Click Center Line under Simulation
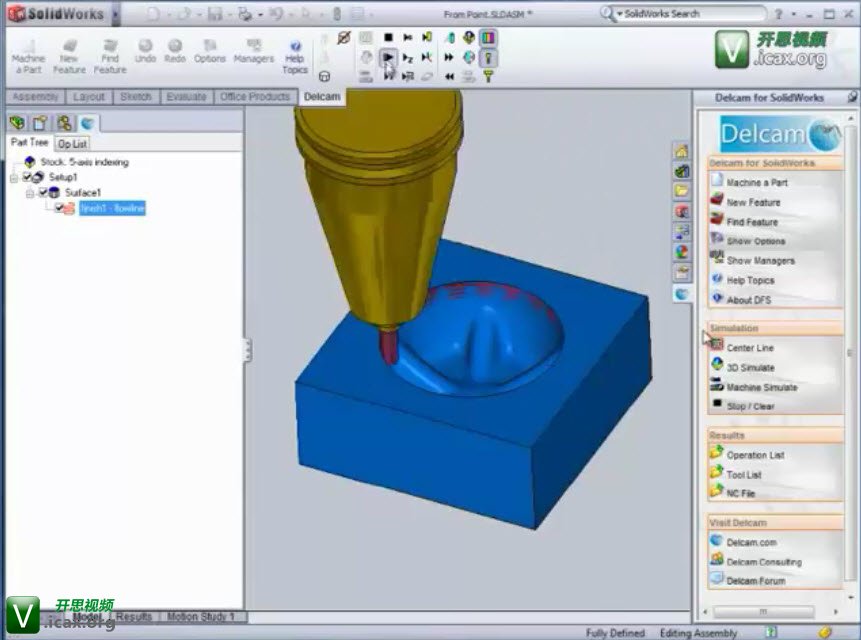Image resolution: width=861 pixels, height=640 pixels. (x=750, y=348)
